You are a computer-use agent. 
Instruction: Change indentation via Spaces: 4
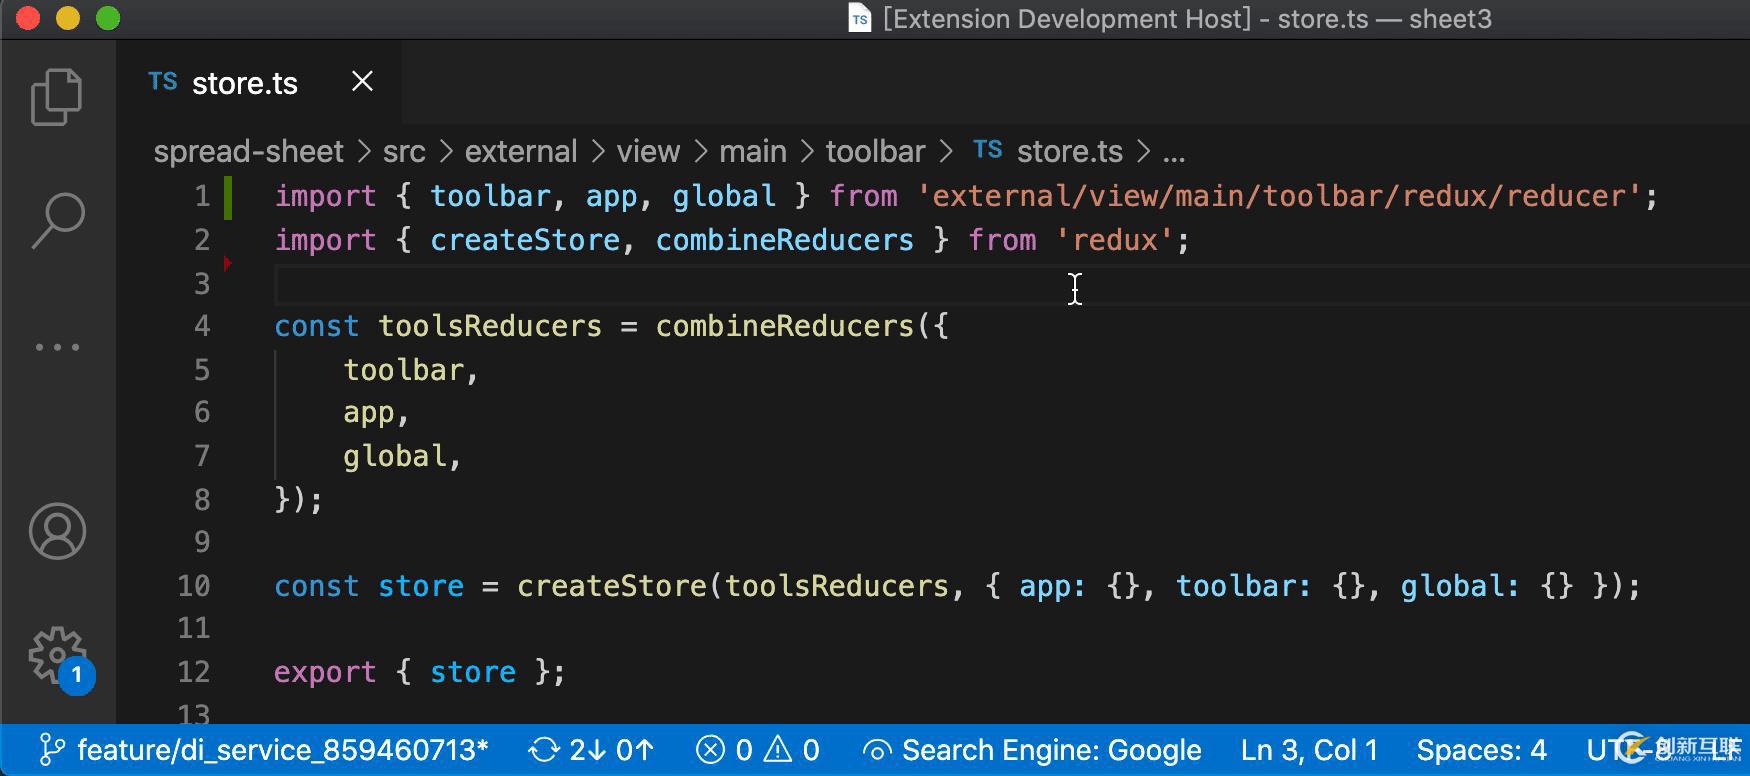[1481, 750]
